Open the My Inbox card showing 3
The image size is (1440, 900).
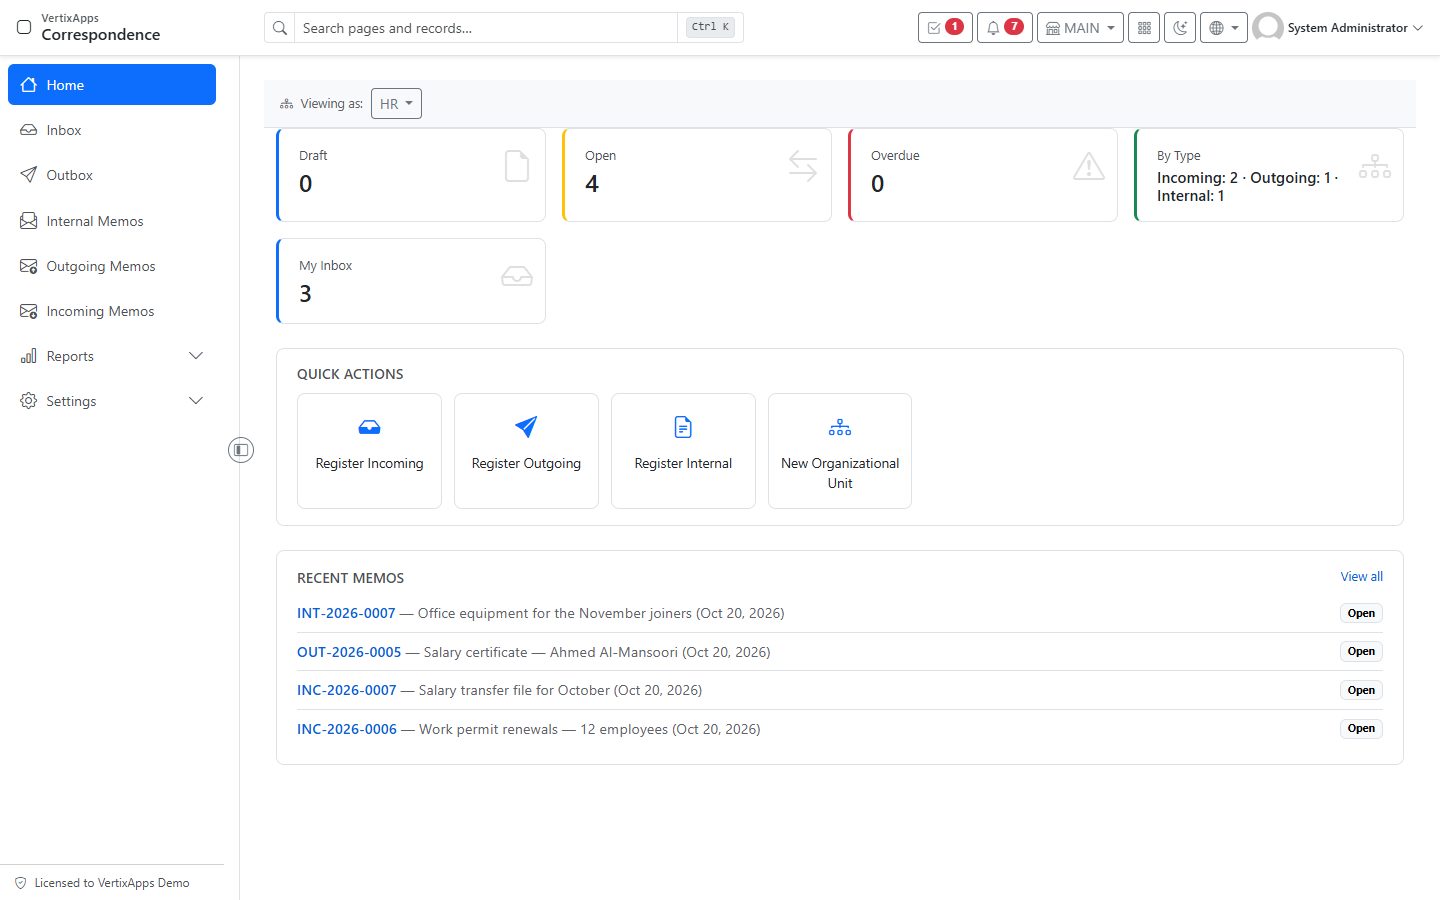pyautogui.click(x=411, y=281)
